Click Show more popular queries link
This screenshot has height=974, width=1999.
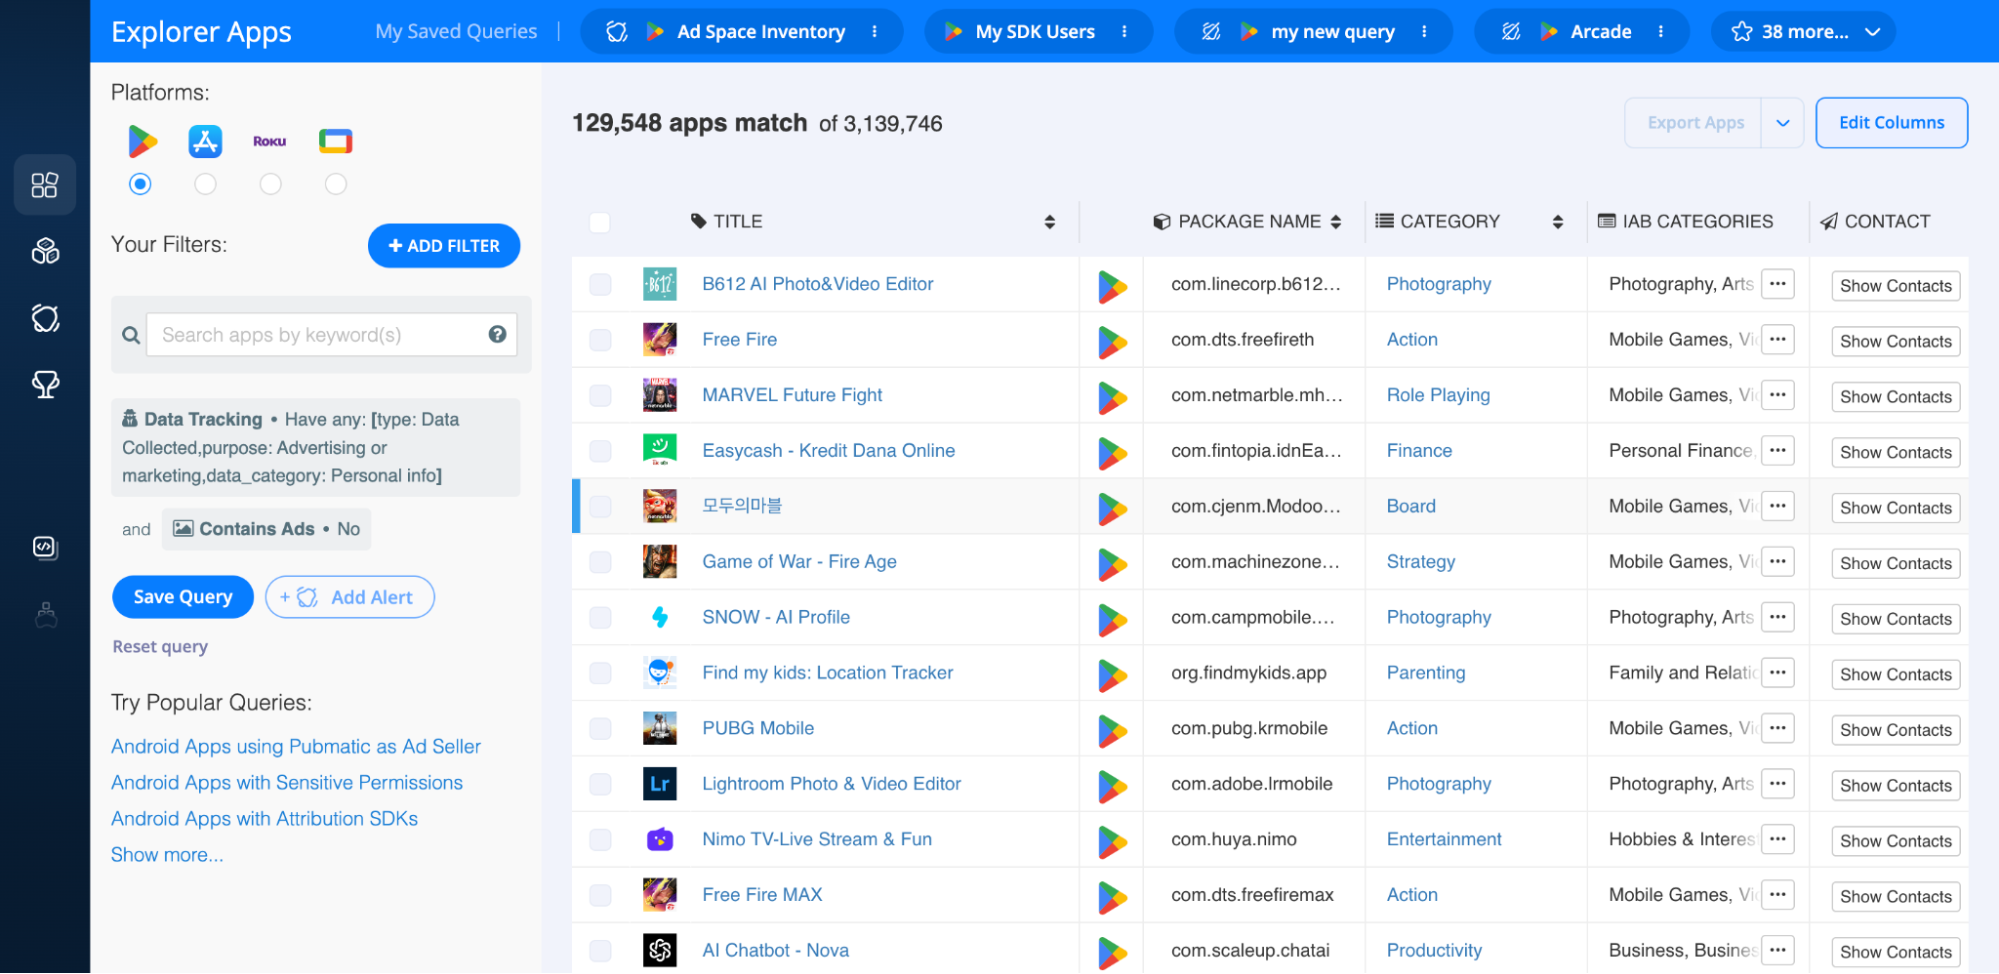coord(167,855)
